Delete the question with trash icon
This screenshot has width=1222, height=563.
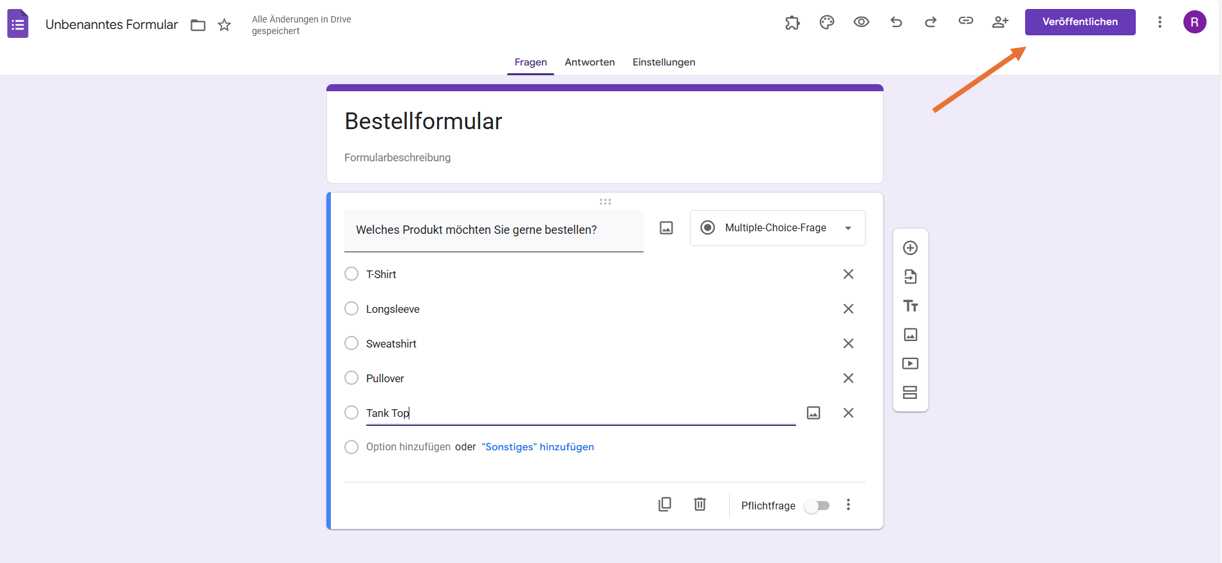(x=700, y=505)
